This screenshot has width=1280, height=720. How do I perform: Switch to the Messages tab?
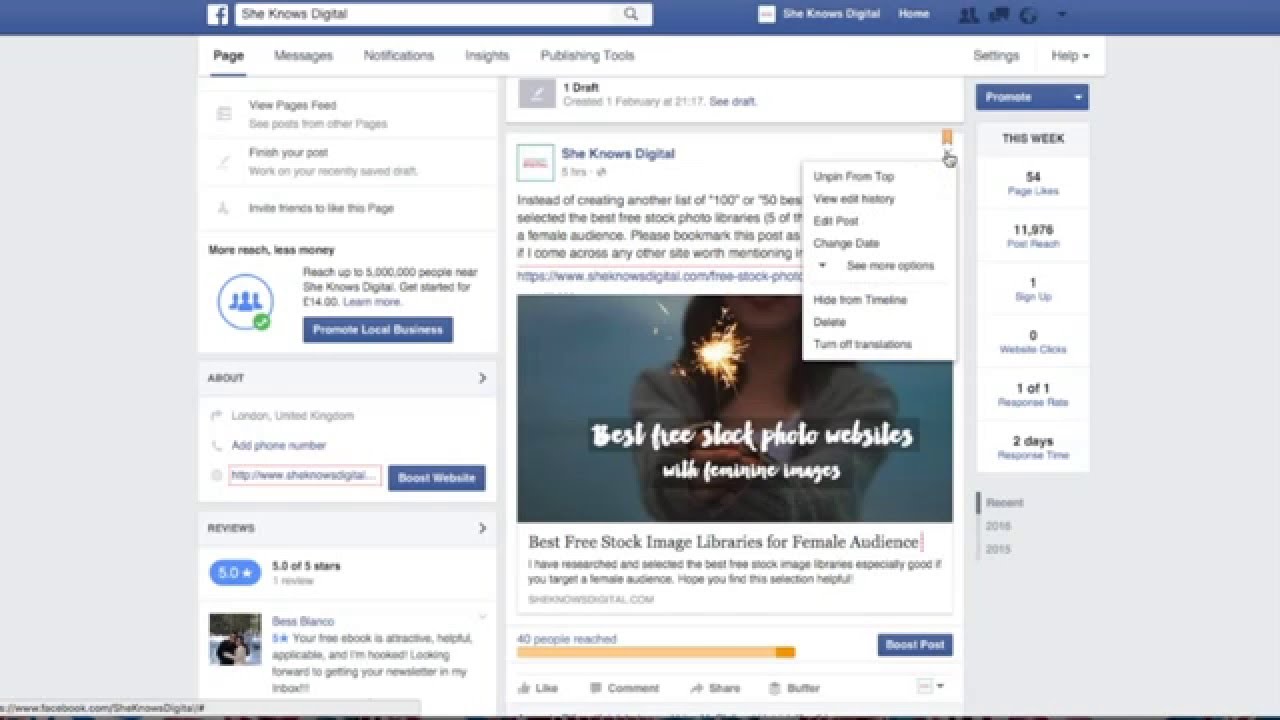pos(303,56)
